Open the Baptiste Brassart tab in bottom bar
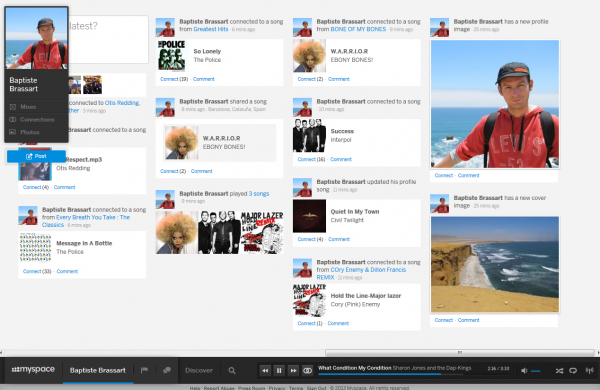The image size is (600, 390). coord(98,370)
